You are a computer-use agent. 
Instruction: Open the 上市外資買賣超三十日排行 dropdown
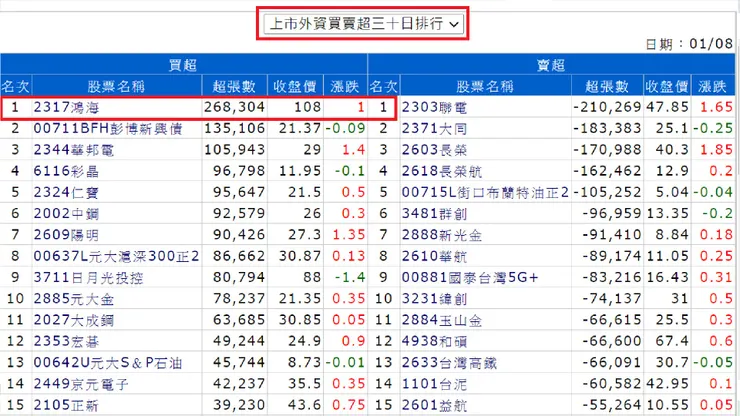(x=363, y=24)
